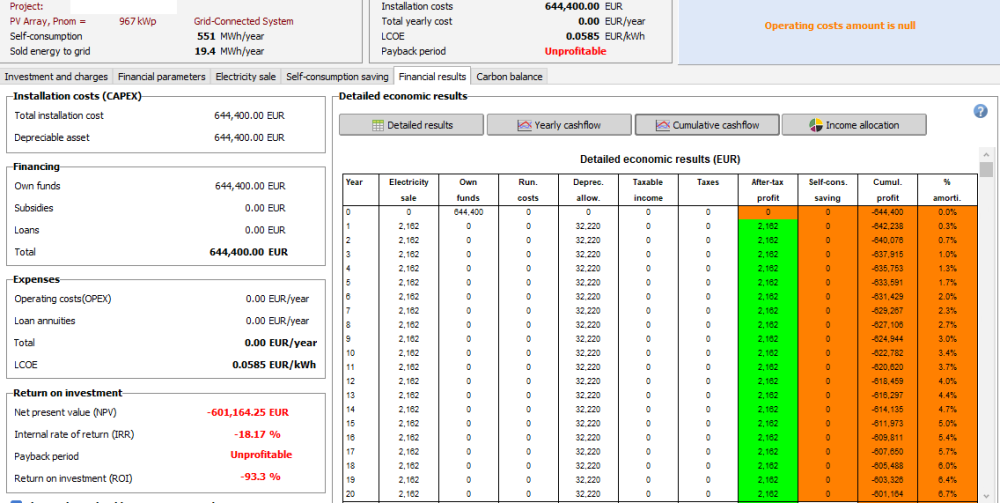Select the Financial results tab
Image resolution: width=1000 pixels, height=503 pixels.
click(431, 76)
